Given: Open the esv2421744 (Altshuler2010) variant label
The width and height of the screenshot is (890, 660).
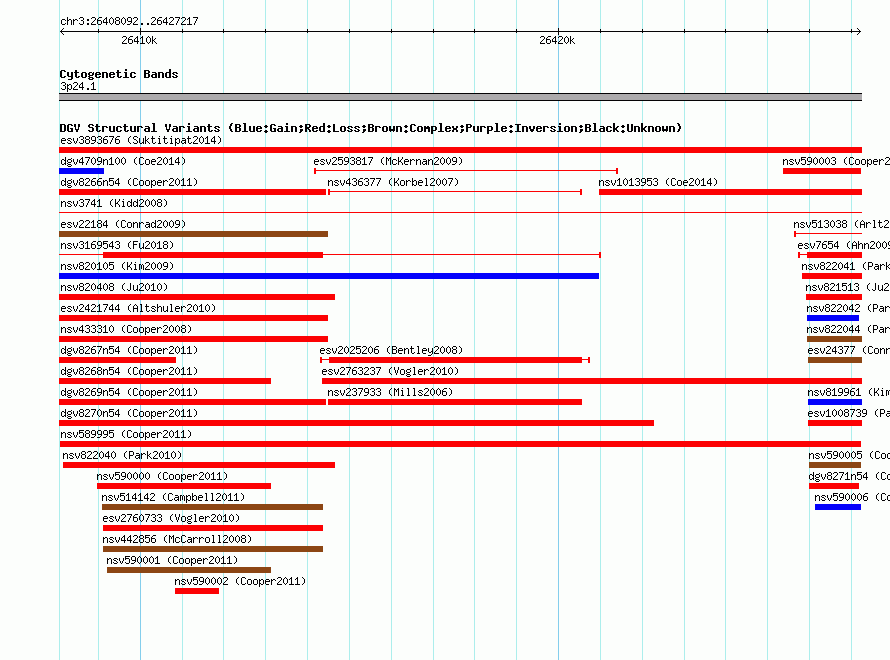Looking at the screenshot, I should tap(138, 308).
